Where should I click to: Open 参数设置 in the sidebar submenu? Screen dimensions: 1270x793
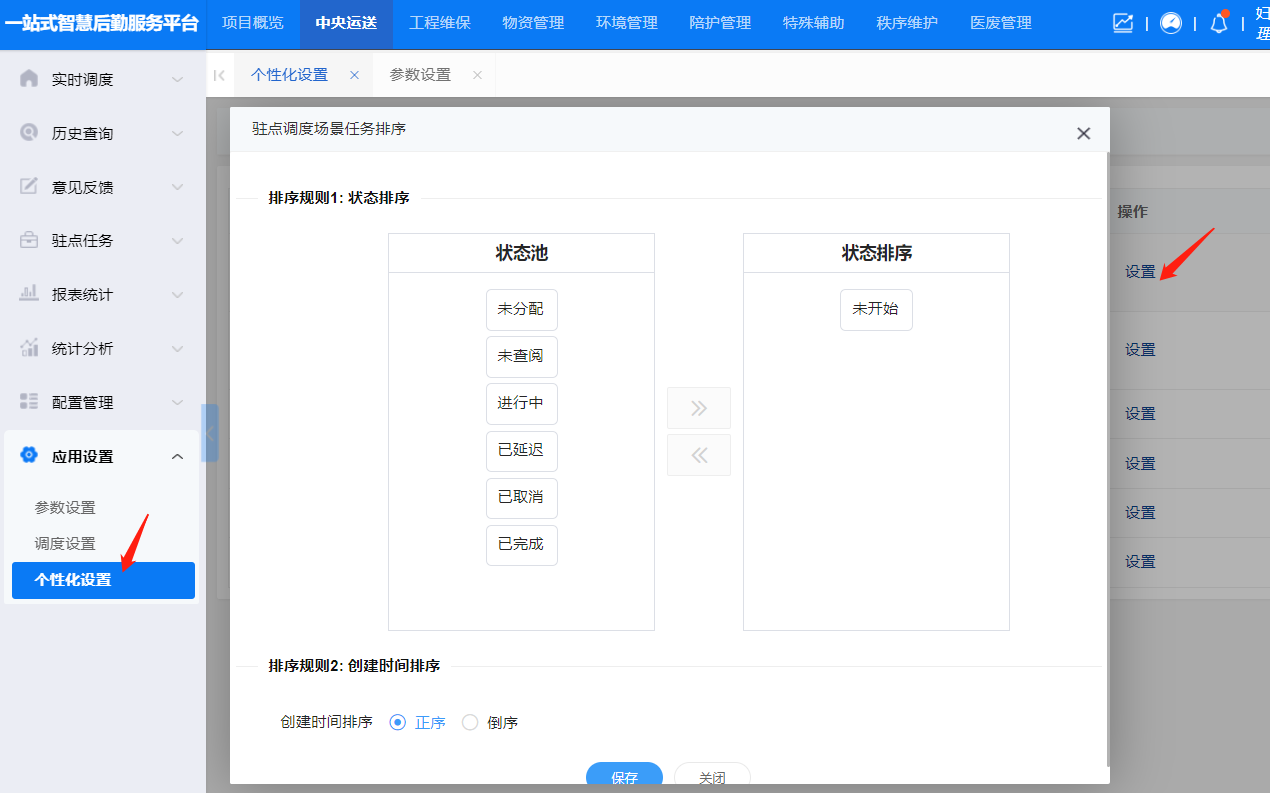tap(66, 508)
